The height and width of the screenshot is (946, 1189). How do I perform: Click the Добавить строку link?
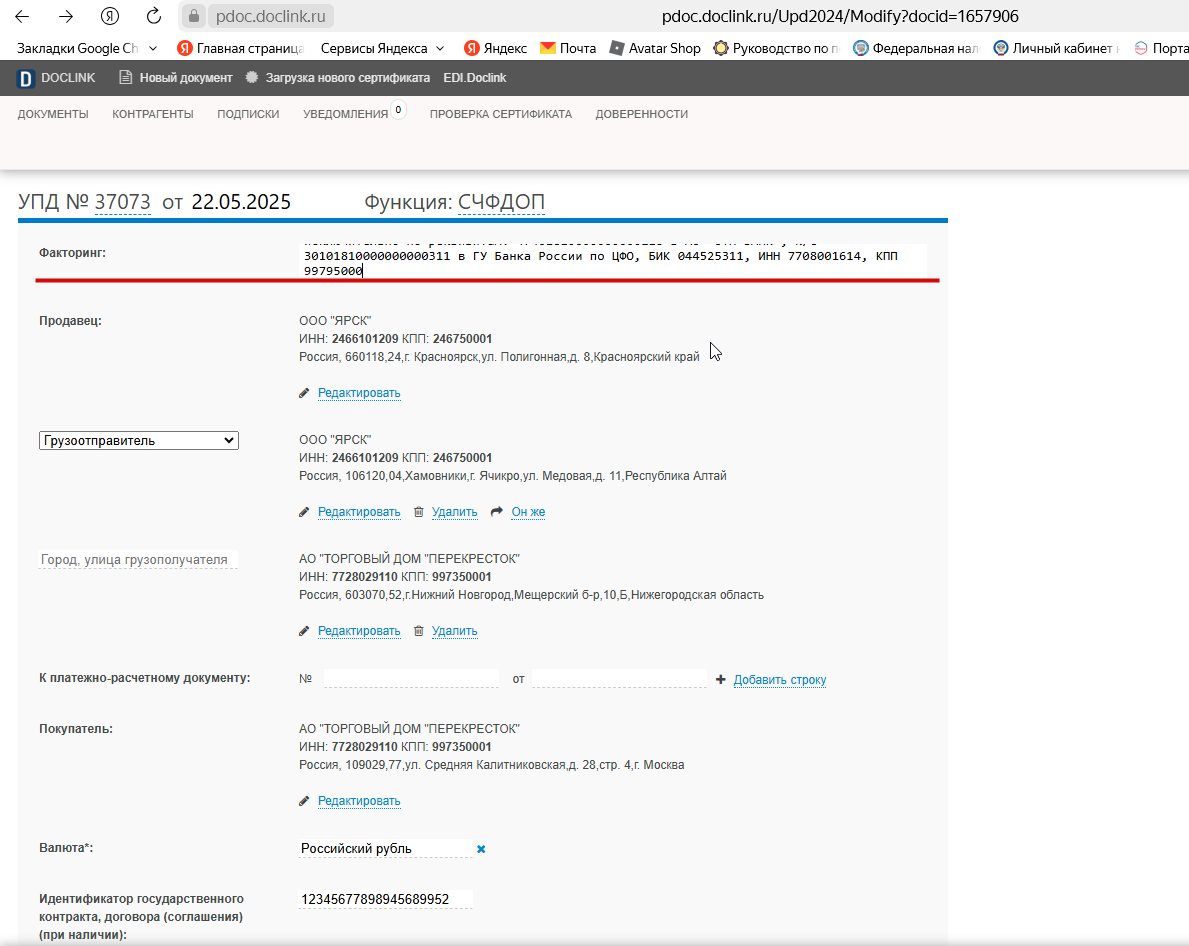pyautogui.click(x=780, y=680)
